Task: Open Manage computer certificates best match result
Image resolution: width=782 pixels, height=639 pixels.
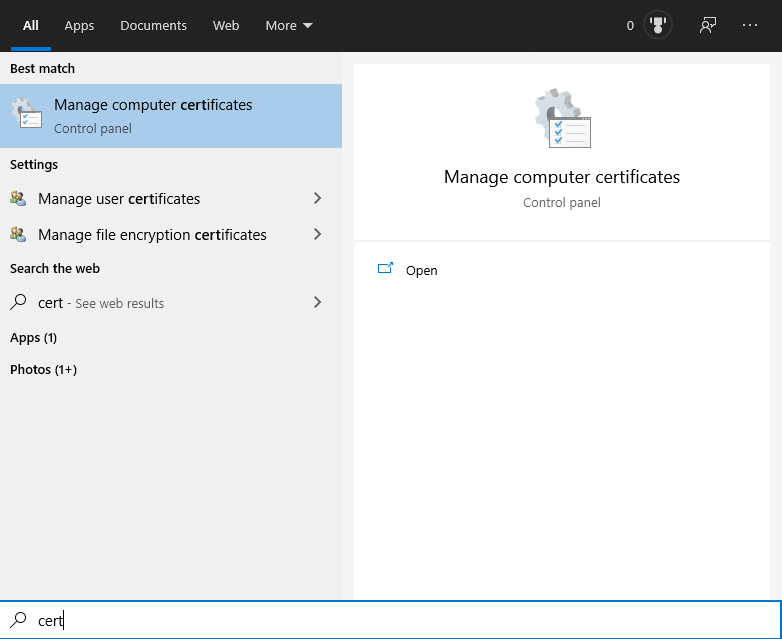Action: [171, 116]
